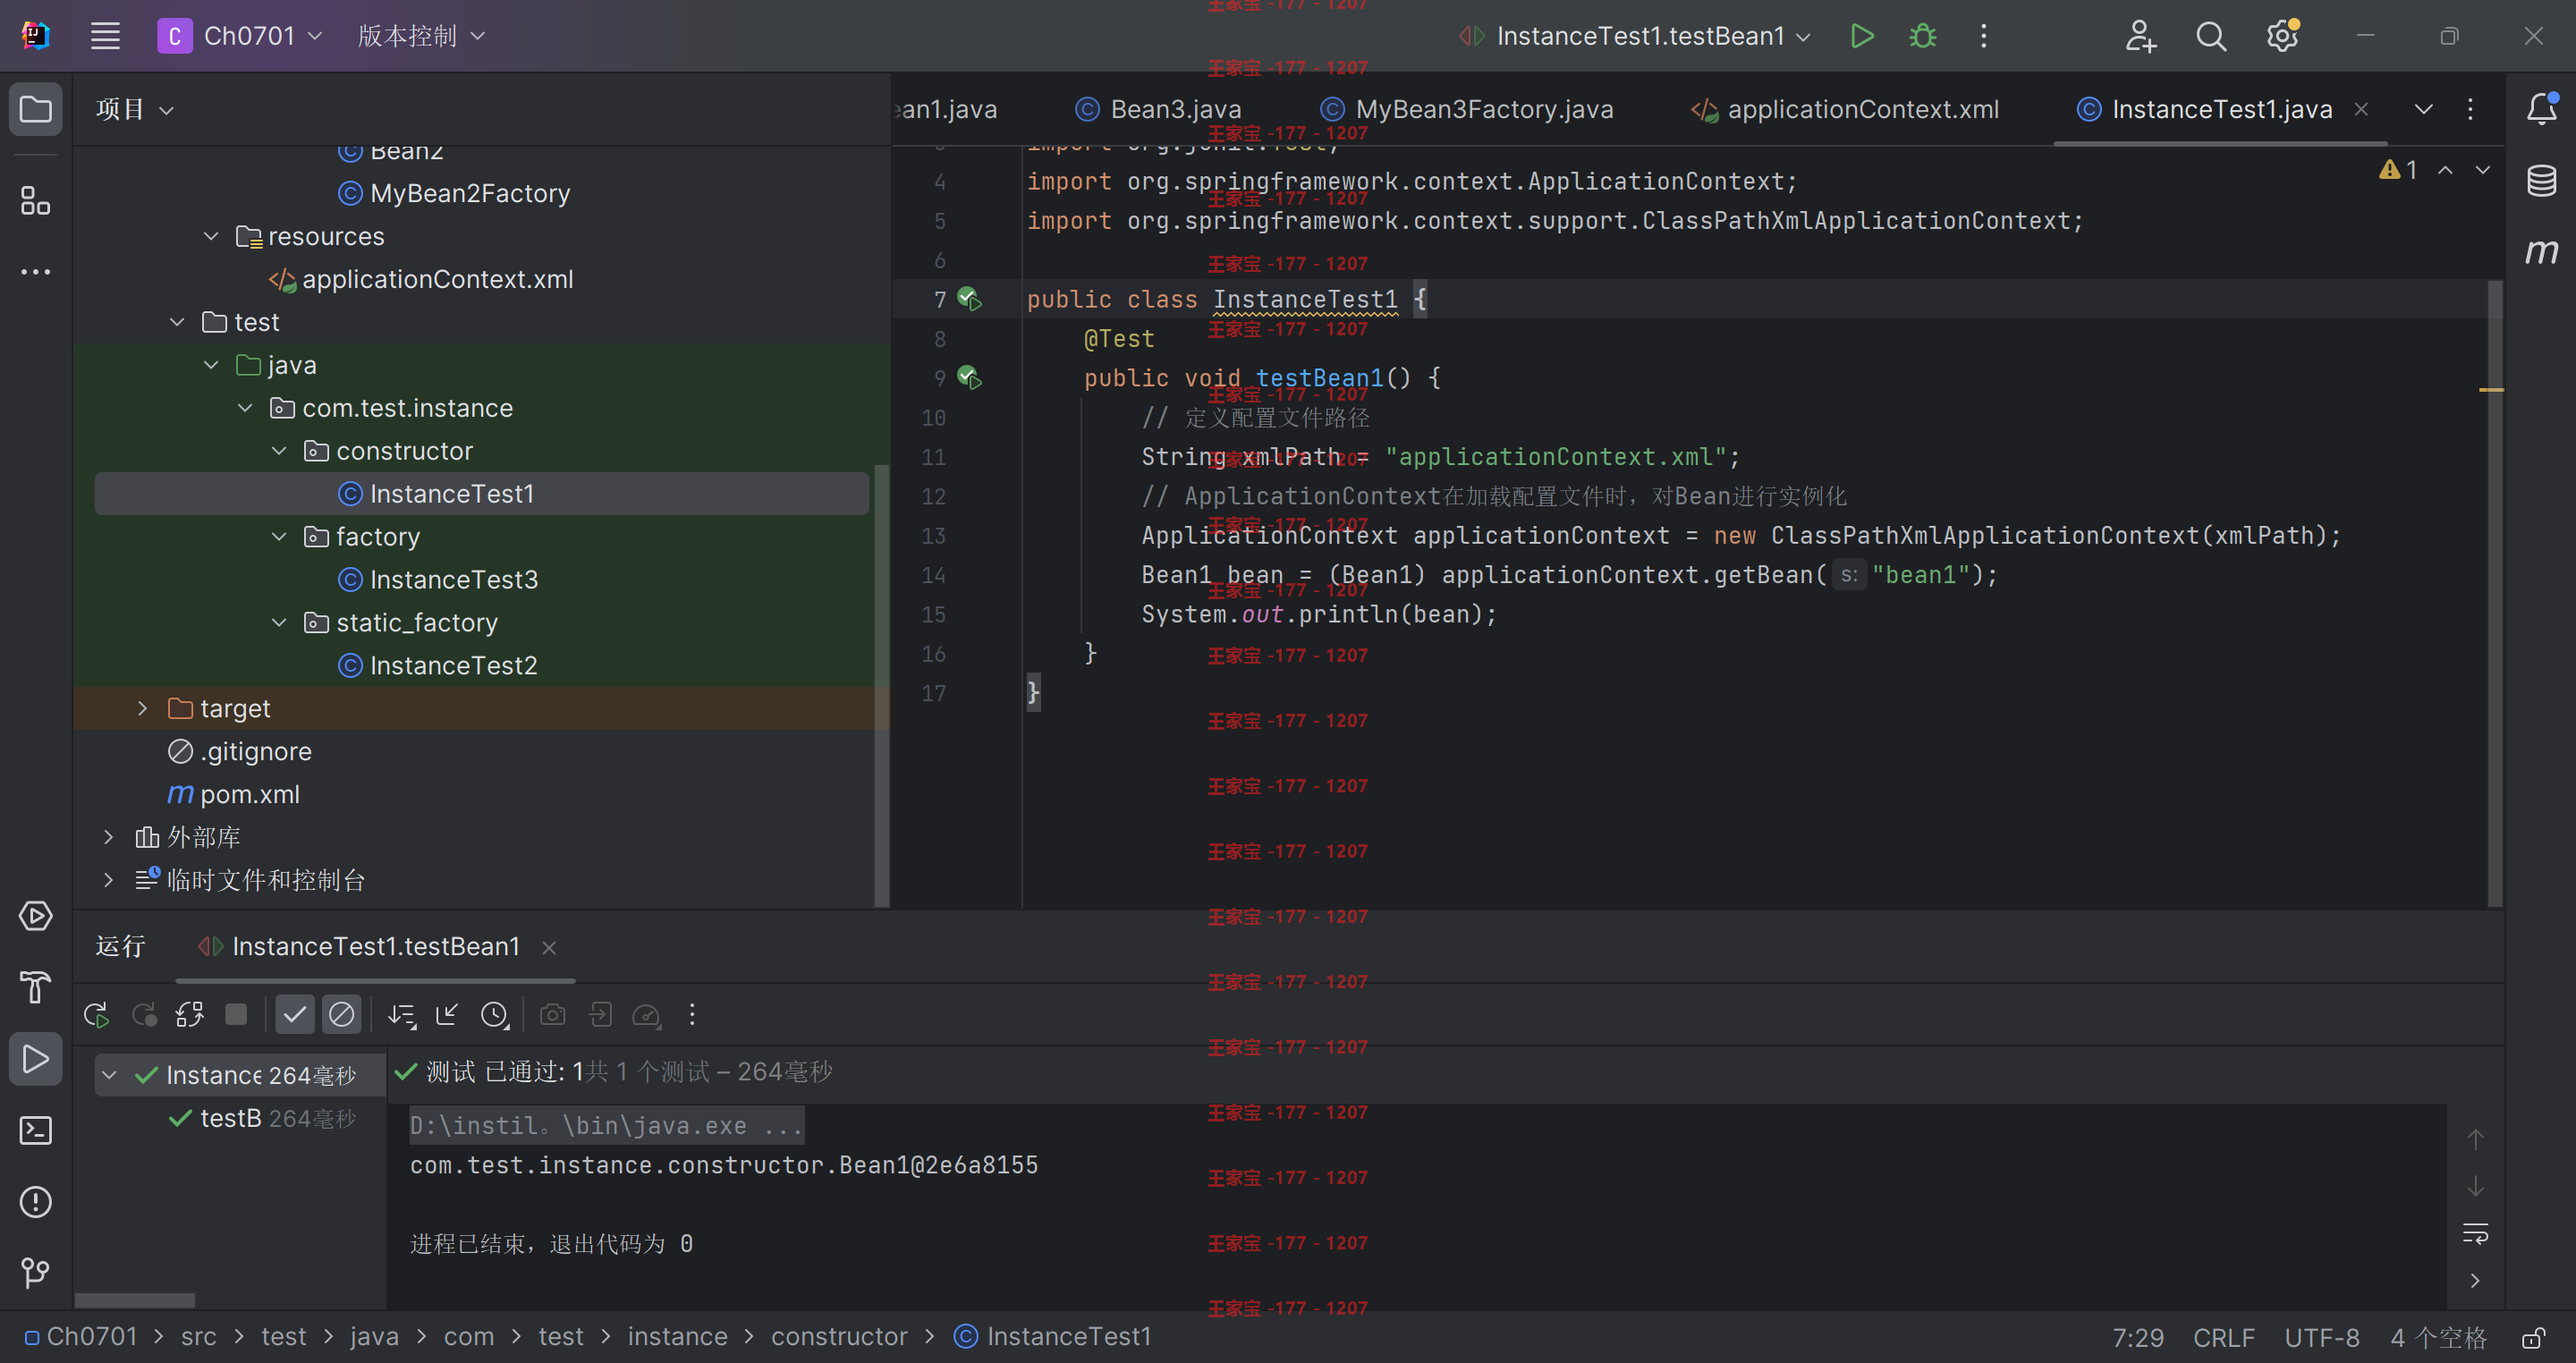Open the run configuration dropdown InstanceTest1.testBean1
The image size is (2576, 1363).
[x=1636, y=36]
